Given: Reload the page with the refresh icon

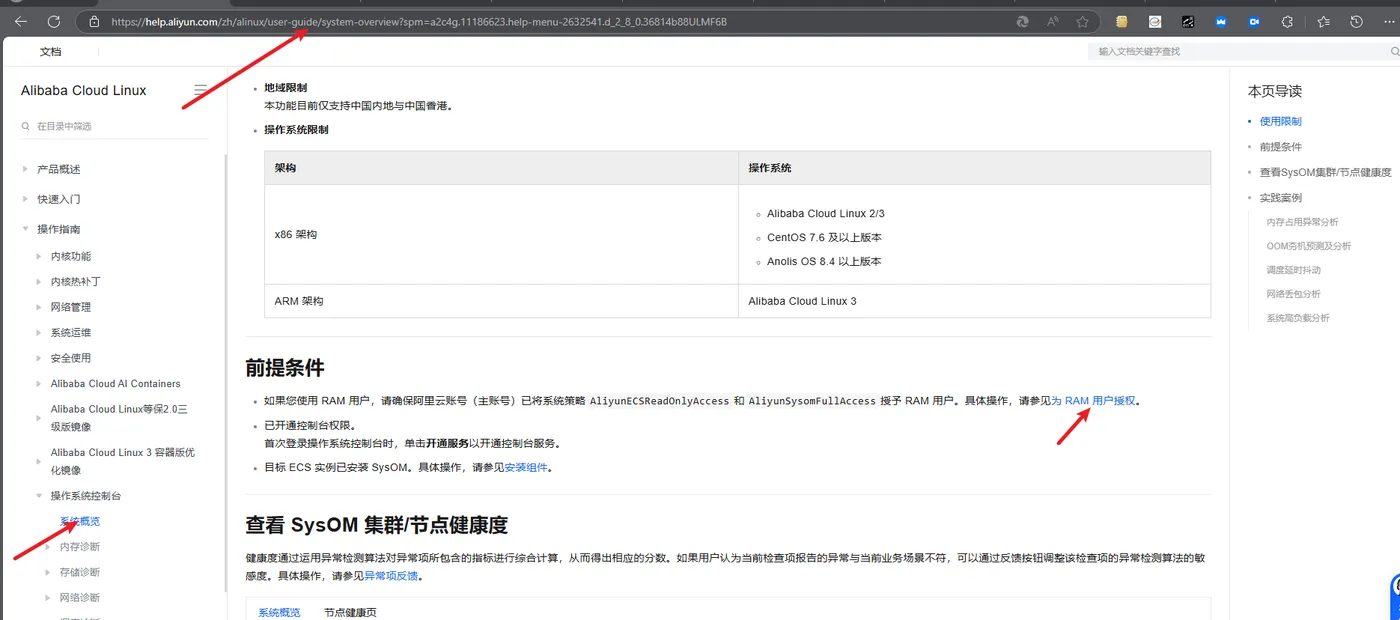Looking at the screenshot, I should point(53,21).
